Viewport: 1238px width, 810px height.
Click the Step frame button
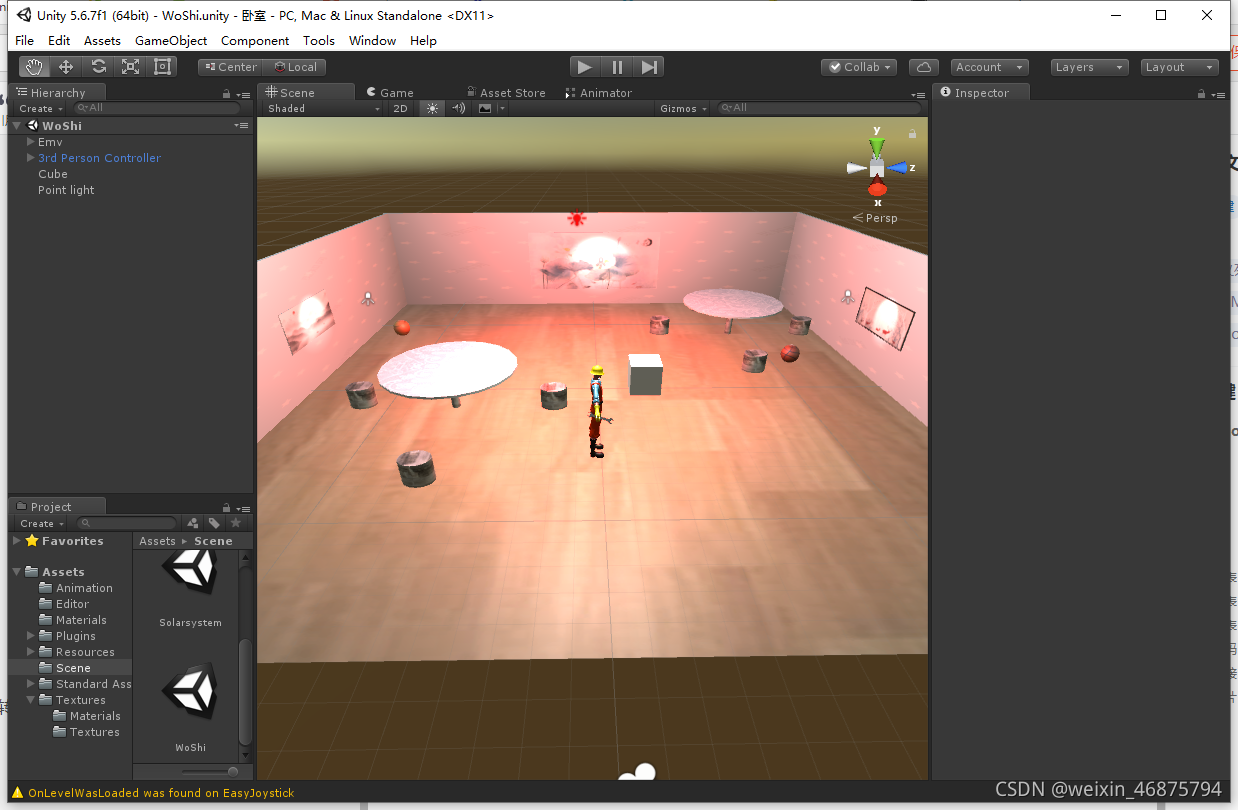coord(649,67)
